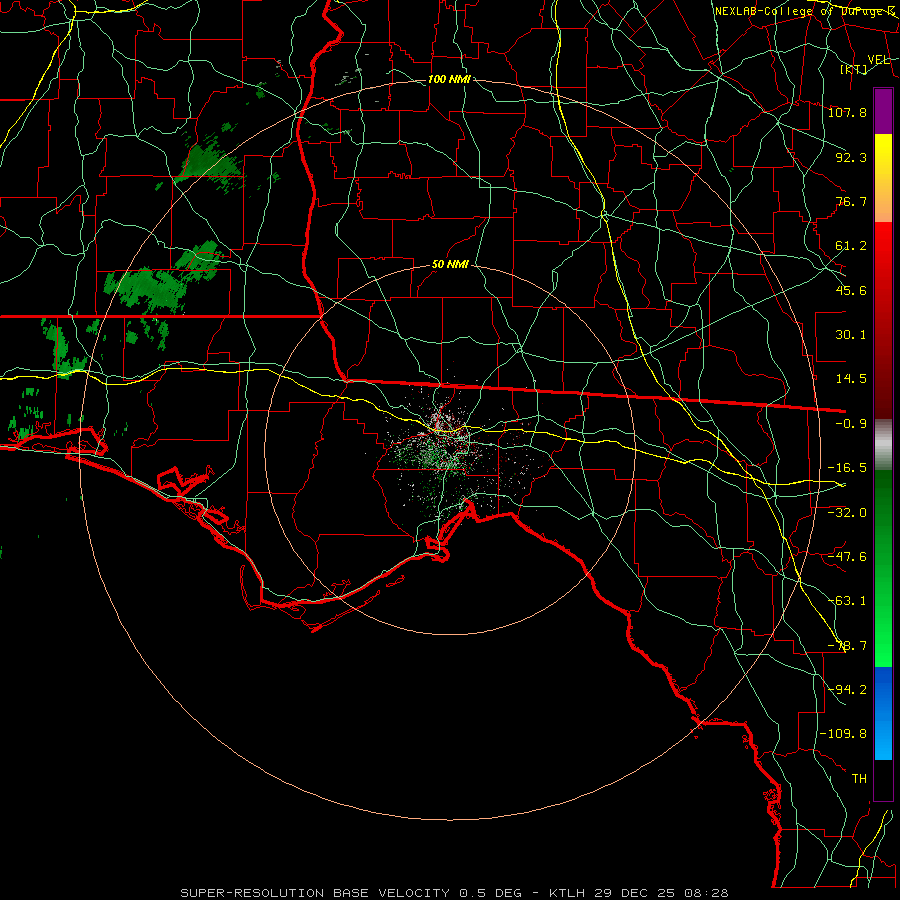Screen dimensions: 900x900
Task: Click the 30.1 velocity scale value
Action: point(851,335)
